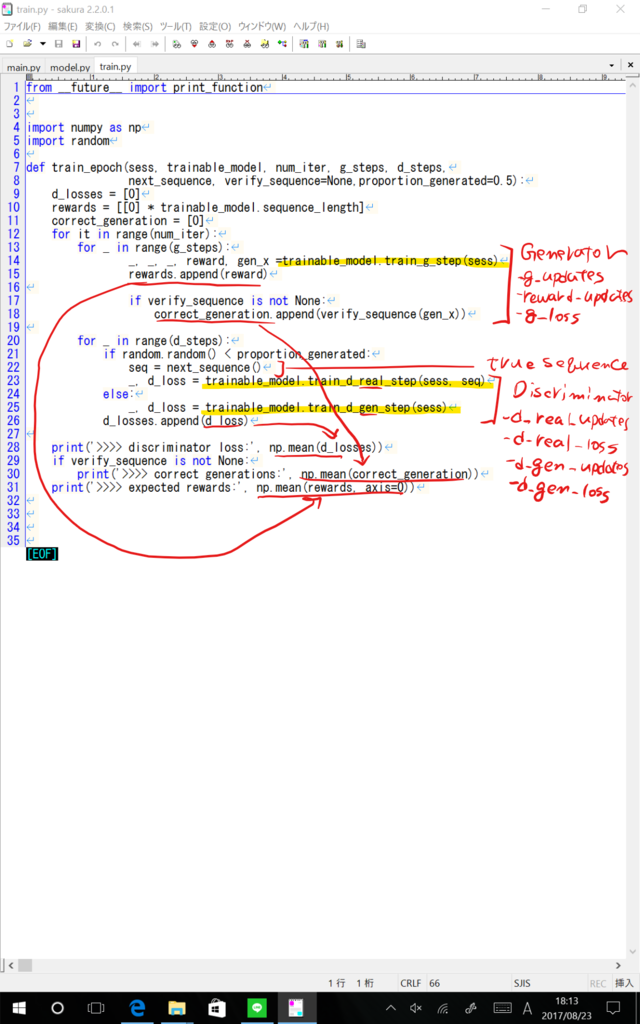Click CRLF line ending indicator

click(x=411, y=983)
